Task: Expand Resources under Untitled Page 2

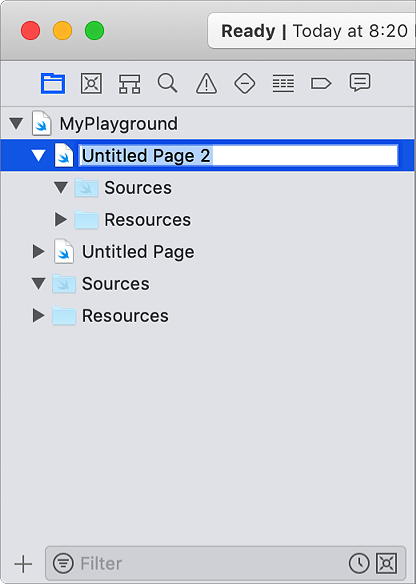Action: (61, 219)
